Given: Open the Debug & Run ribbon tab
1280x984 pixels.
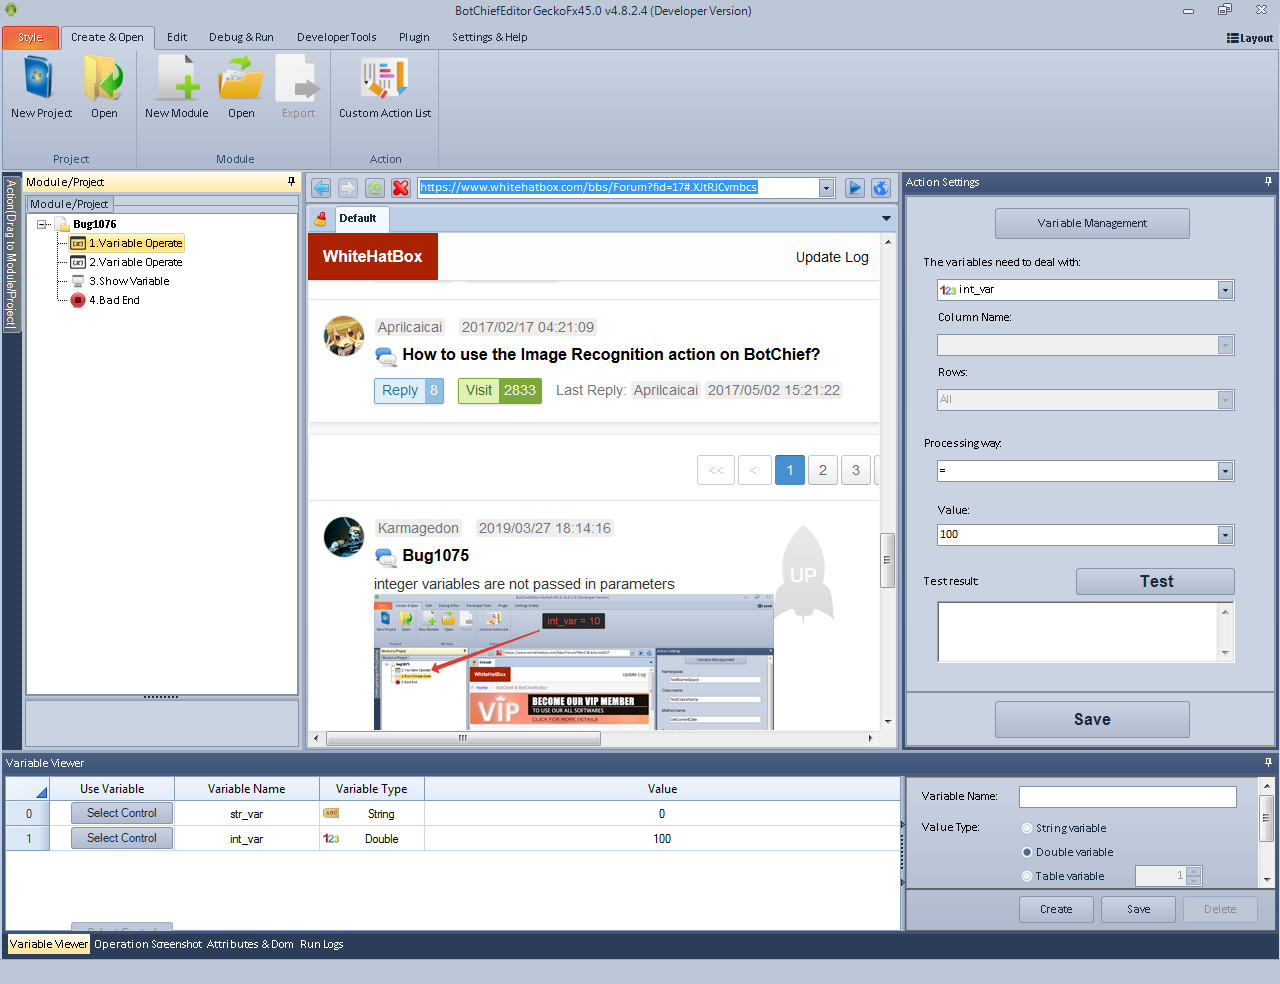Looking at the screenshot, I should click(x=241, y=37).
